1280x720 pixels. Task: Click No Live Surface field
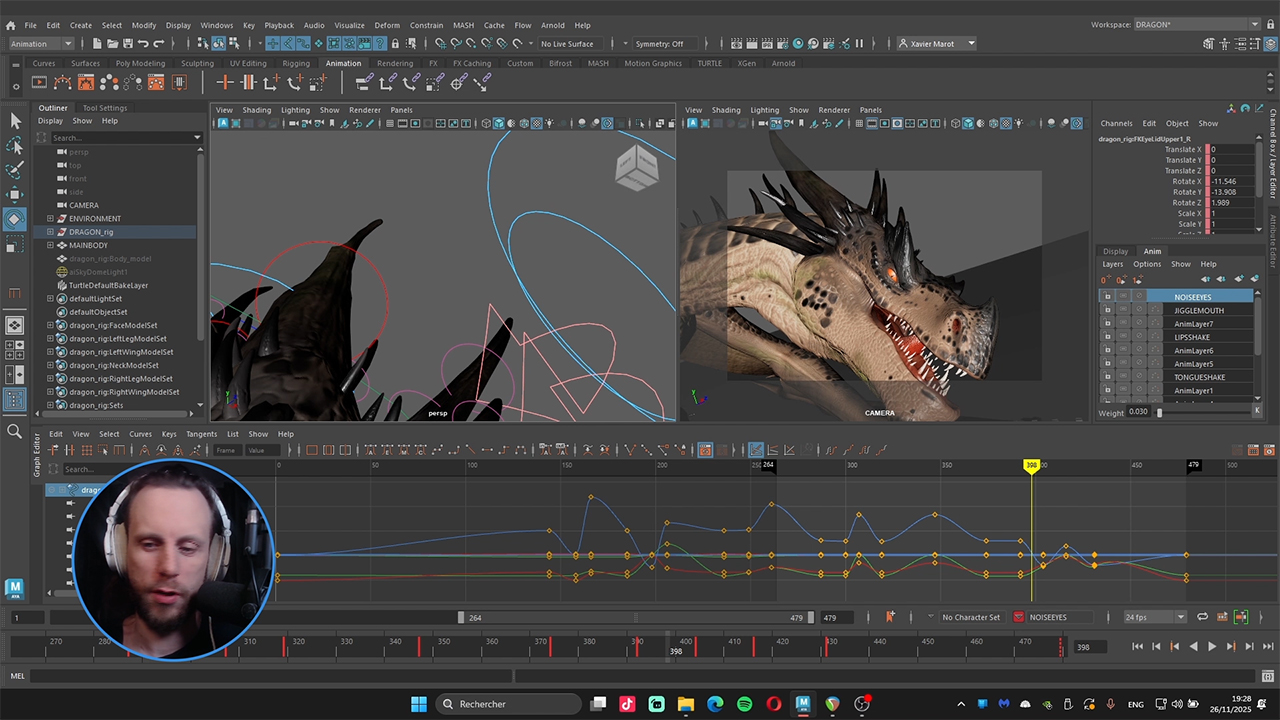[x=568, y=43]
